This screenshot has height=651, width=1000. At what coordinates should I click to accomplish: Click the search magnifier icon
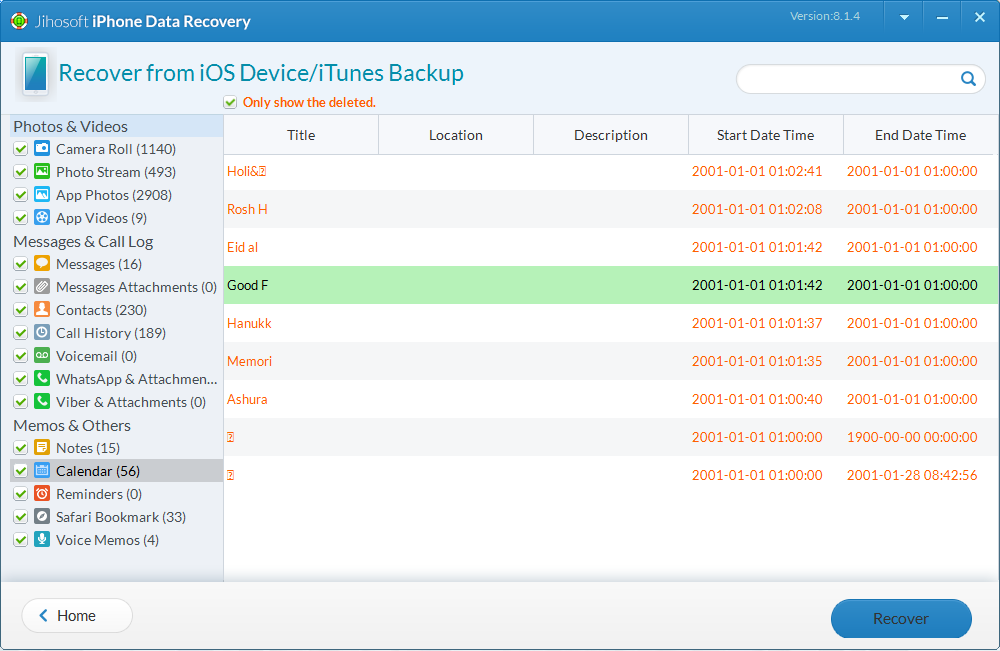point(966,78)
